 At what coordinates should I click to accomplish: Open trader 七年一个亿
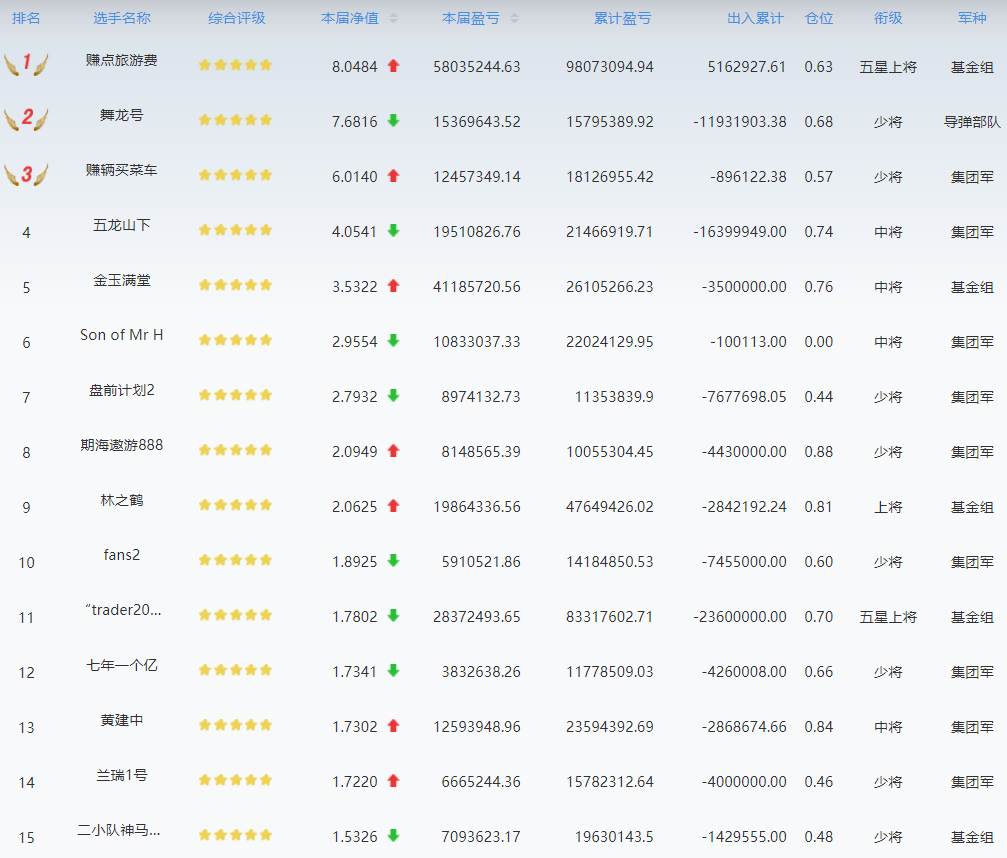[x=121, y=665]
